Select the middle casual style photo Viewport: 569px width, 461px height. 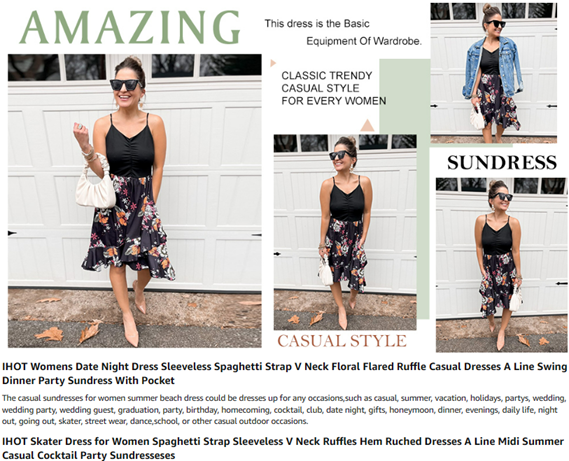coord(345,232)
